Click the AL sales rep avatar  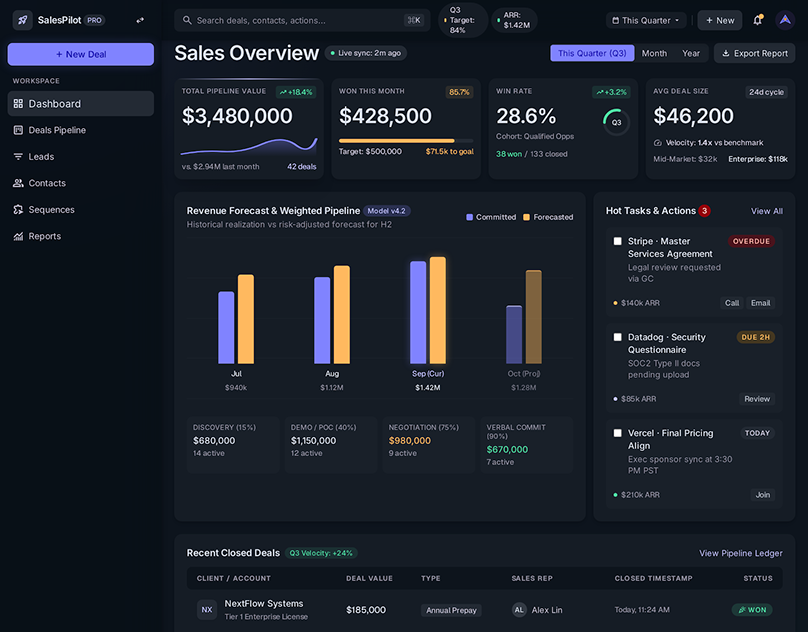[519, 610]
